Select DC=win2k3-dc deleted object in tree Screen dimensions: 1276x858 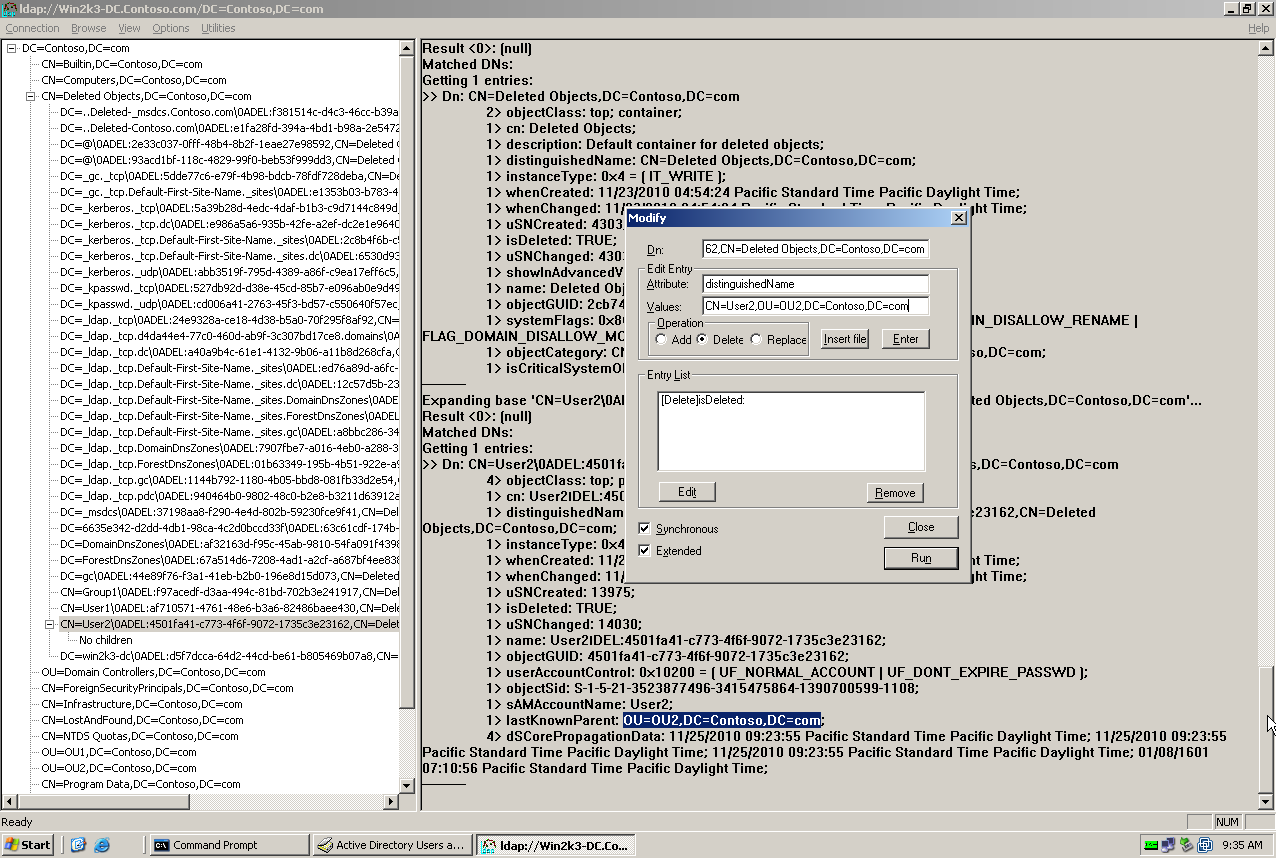(229, 656)
